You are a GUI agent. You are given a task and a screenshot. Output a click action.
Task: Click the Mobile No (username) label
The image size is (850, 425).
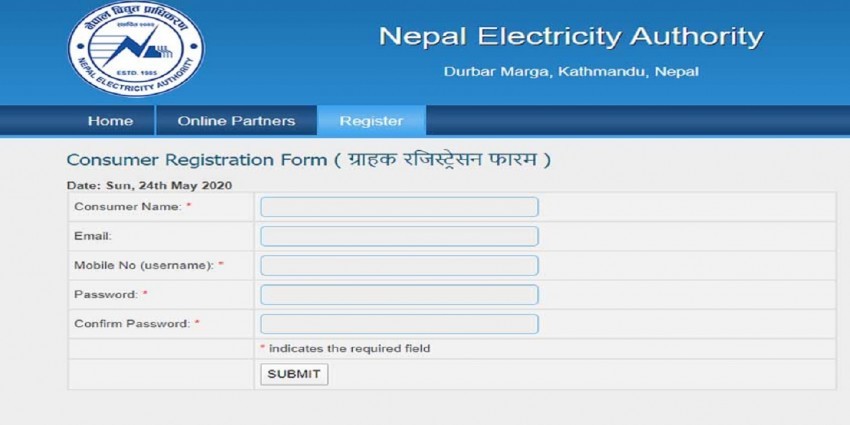coord(145,266)
